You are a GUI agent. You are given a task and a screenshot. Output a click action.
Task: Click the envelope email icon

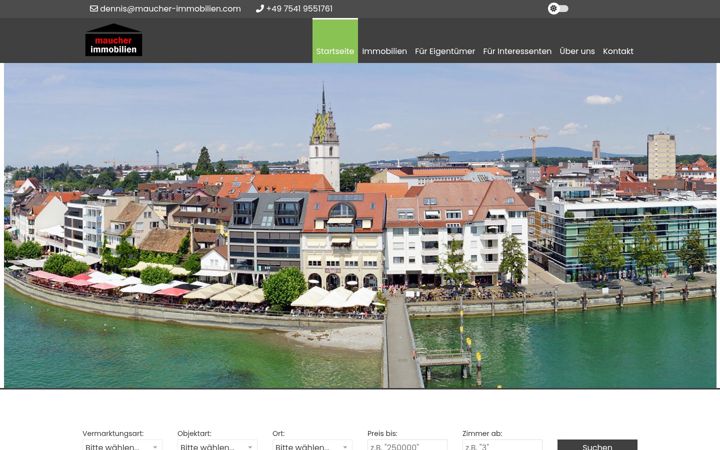pyautogui.click(x=94, y=9)
